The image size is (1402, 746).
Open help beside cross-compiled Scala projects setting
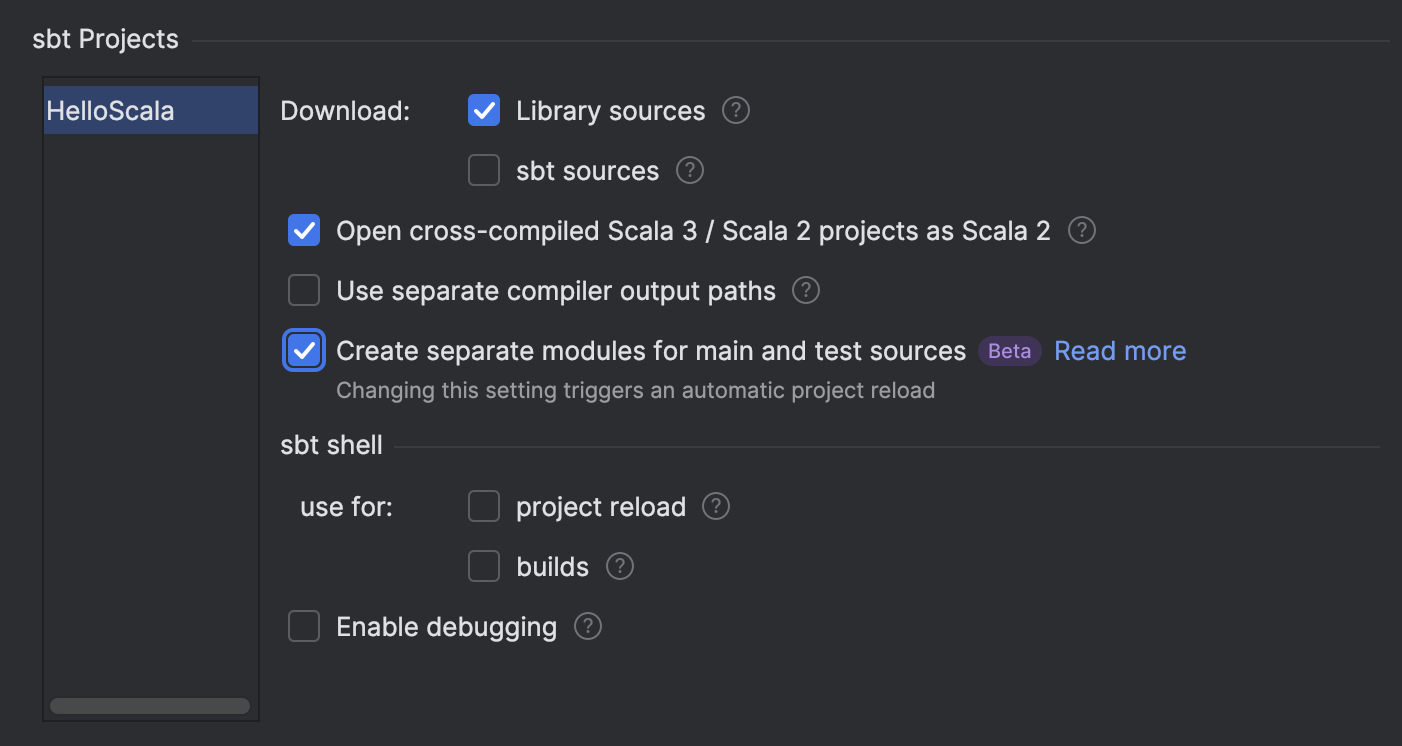(x=1081, y=230)
